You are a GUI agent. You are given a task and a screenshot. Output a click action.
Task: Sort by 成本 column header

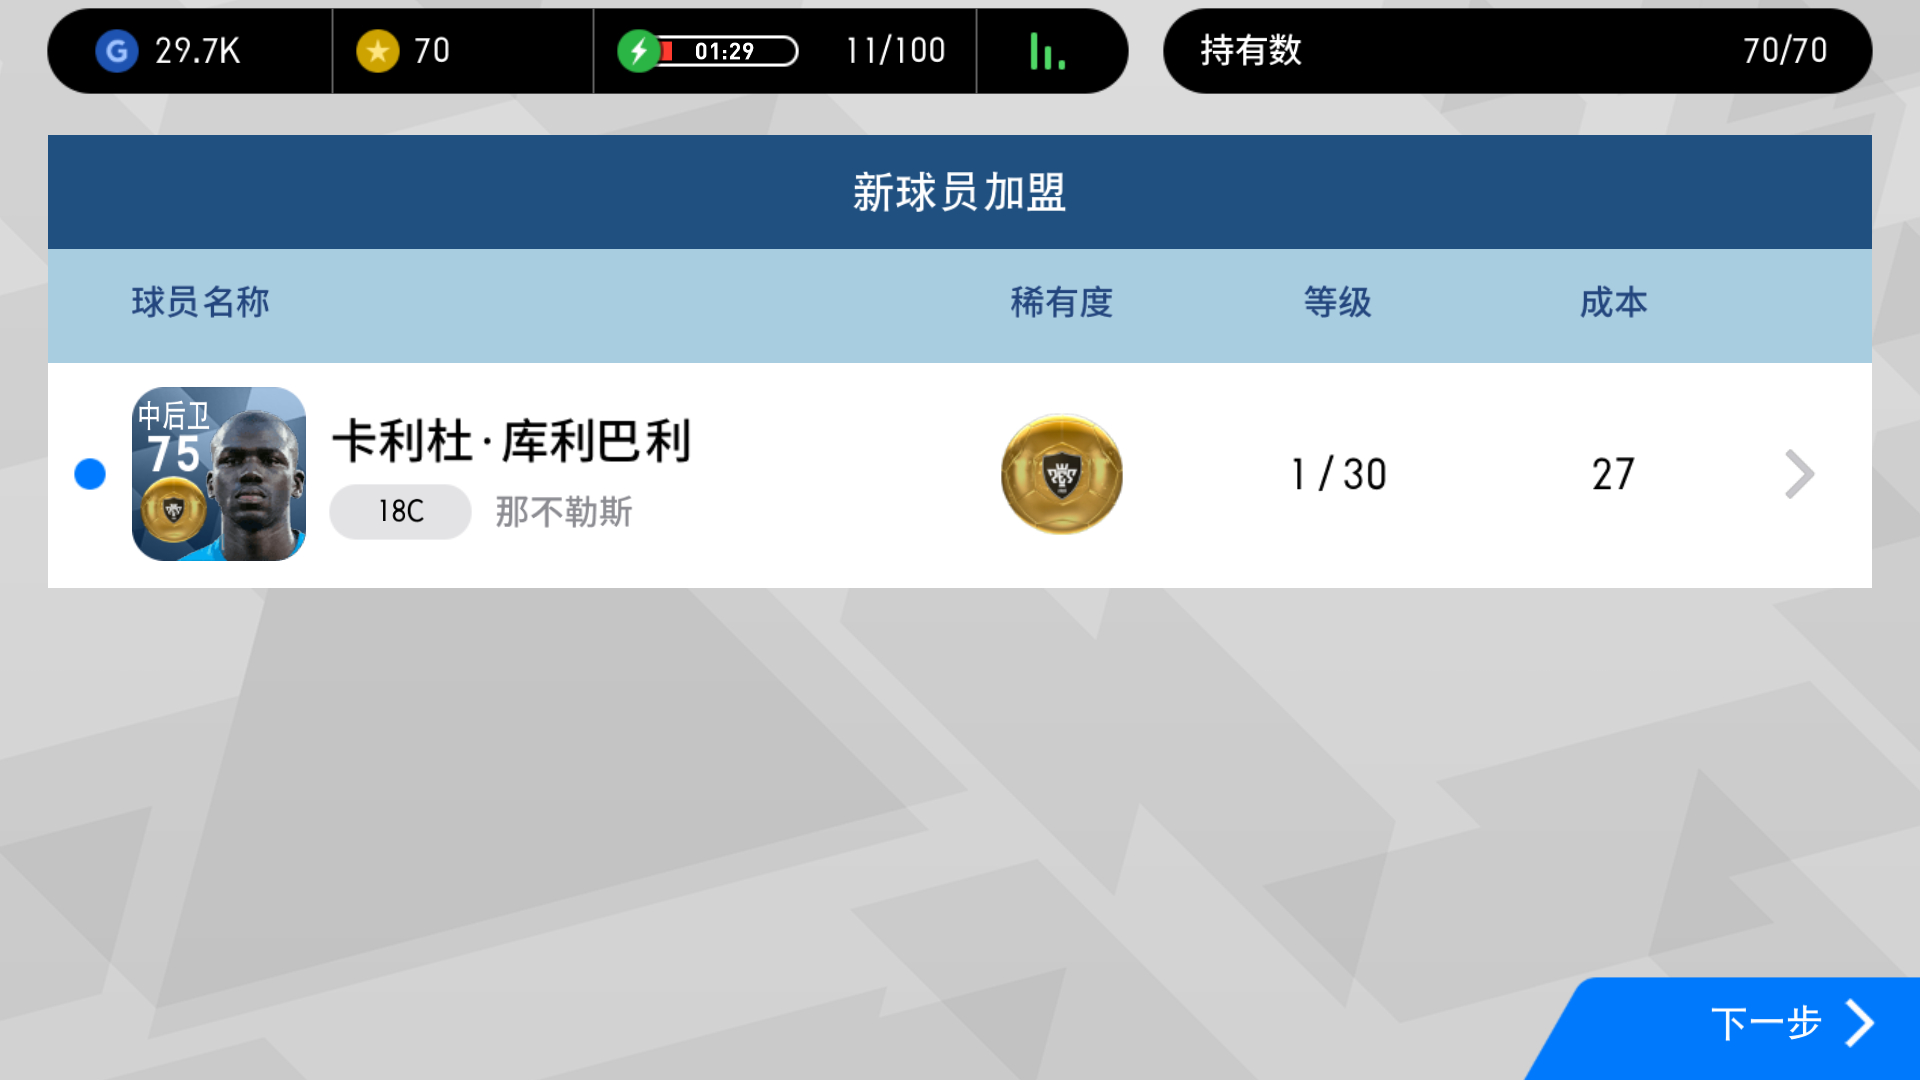[x=1614, y=302]
